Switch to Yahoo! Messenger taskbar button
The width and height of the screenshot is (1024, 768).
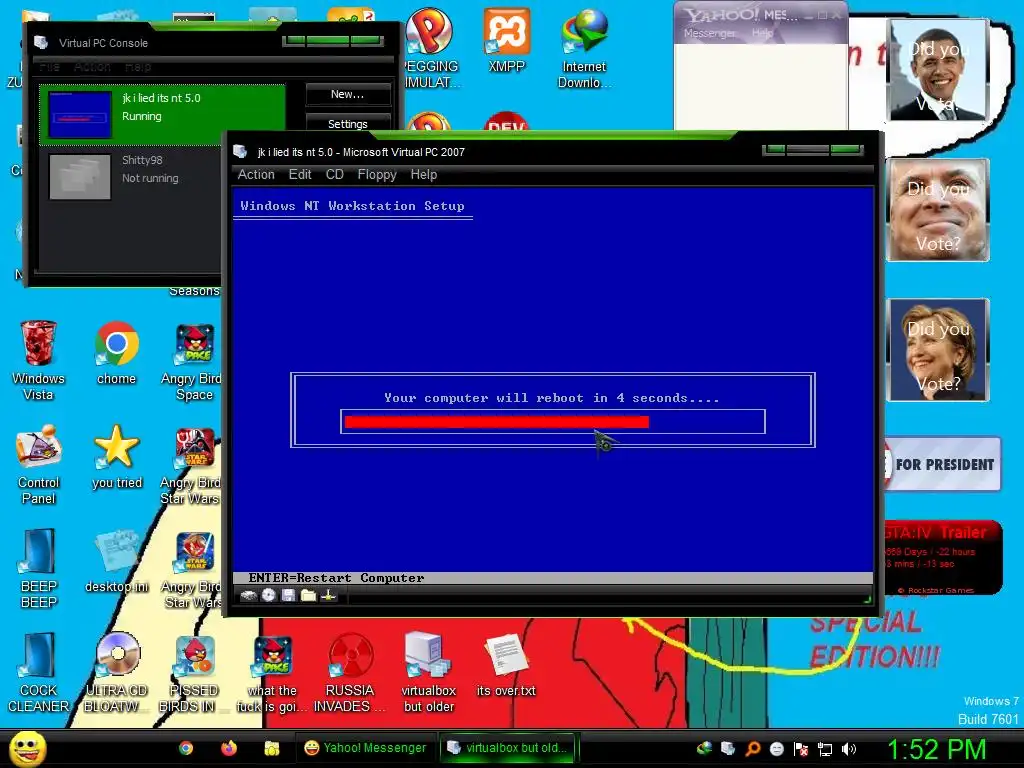365,748
